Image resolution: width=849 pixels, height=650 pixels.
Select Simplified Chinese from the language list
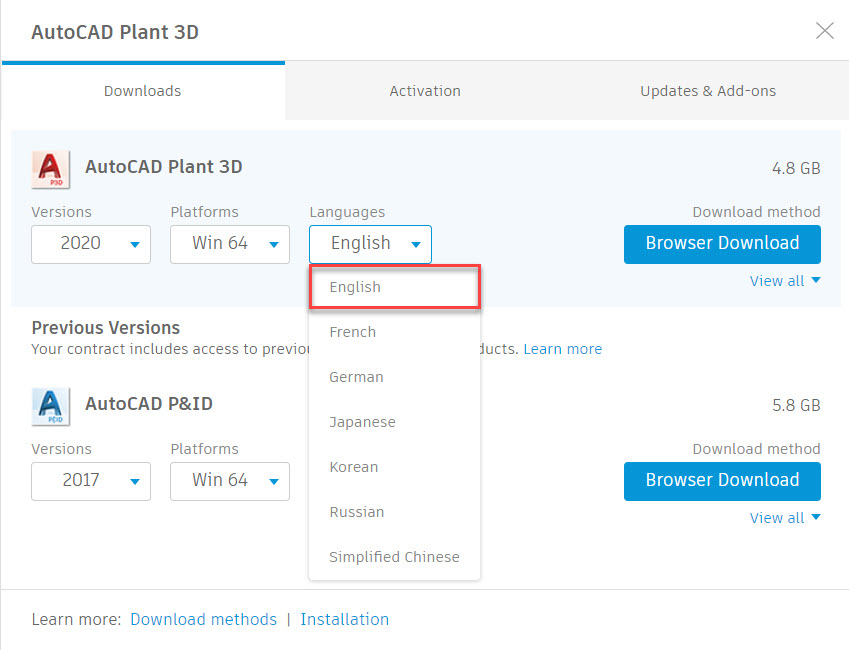point(394,556)
